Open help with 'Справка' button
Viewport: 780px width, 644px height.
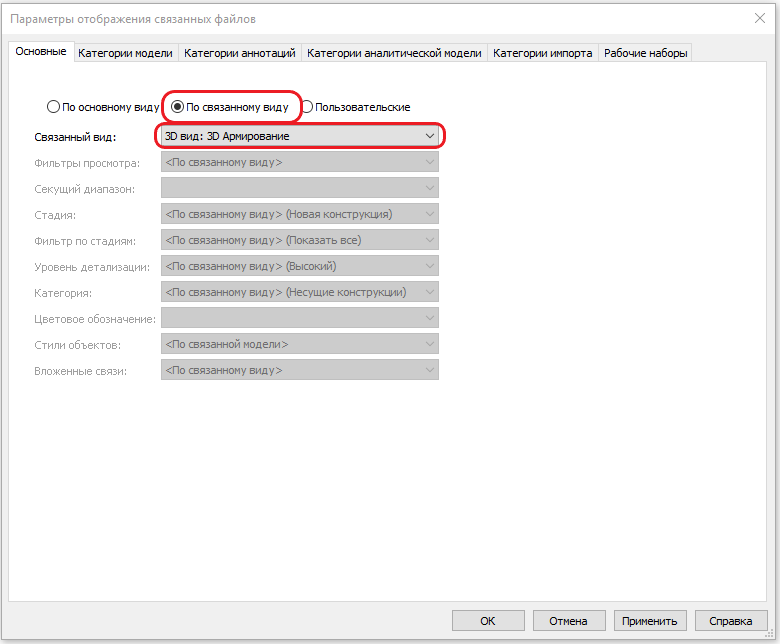point(730,620)
